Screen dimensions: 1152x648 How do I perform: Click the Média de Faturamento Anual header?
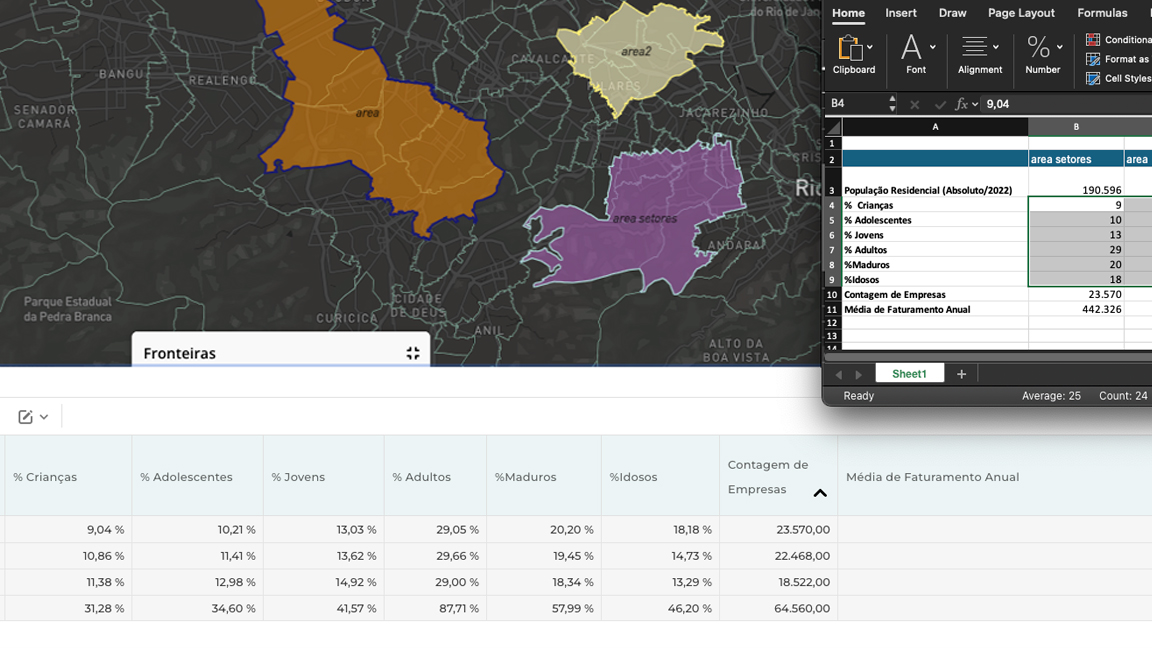pos(932,477)
